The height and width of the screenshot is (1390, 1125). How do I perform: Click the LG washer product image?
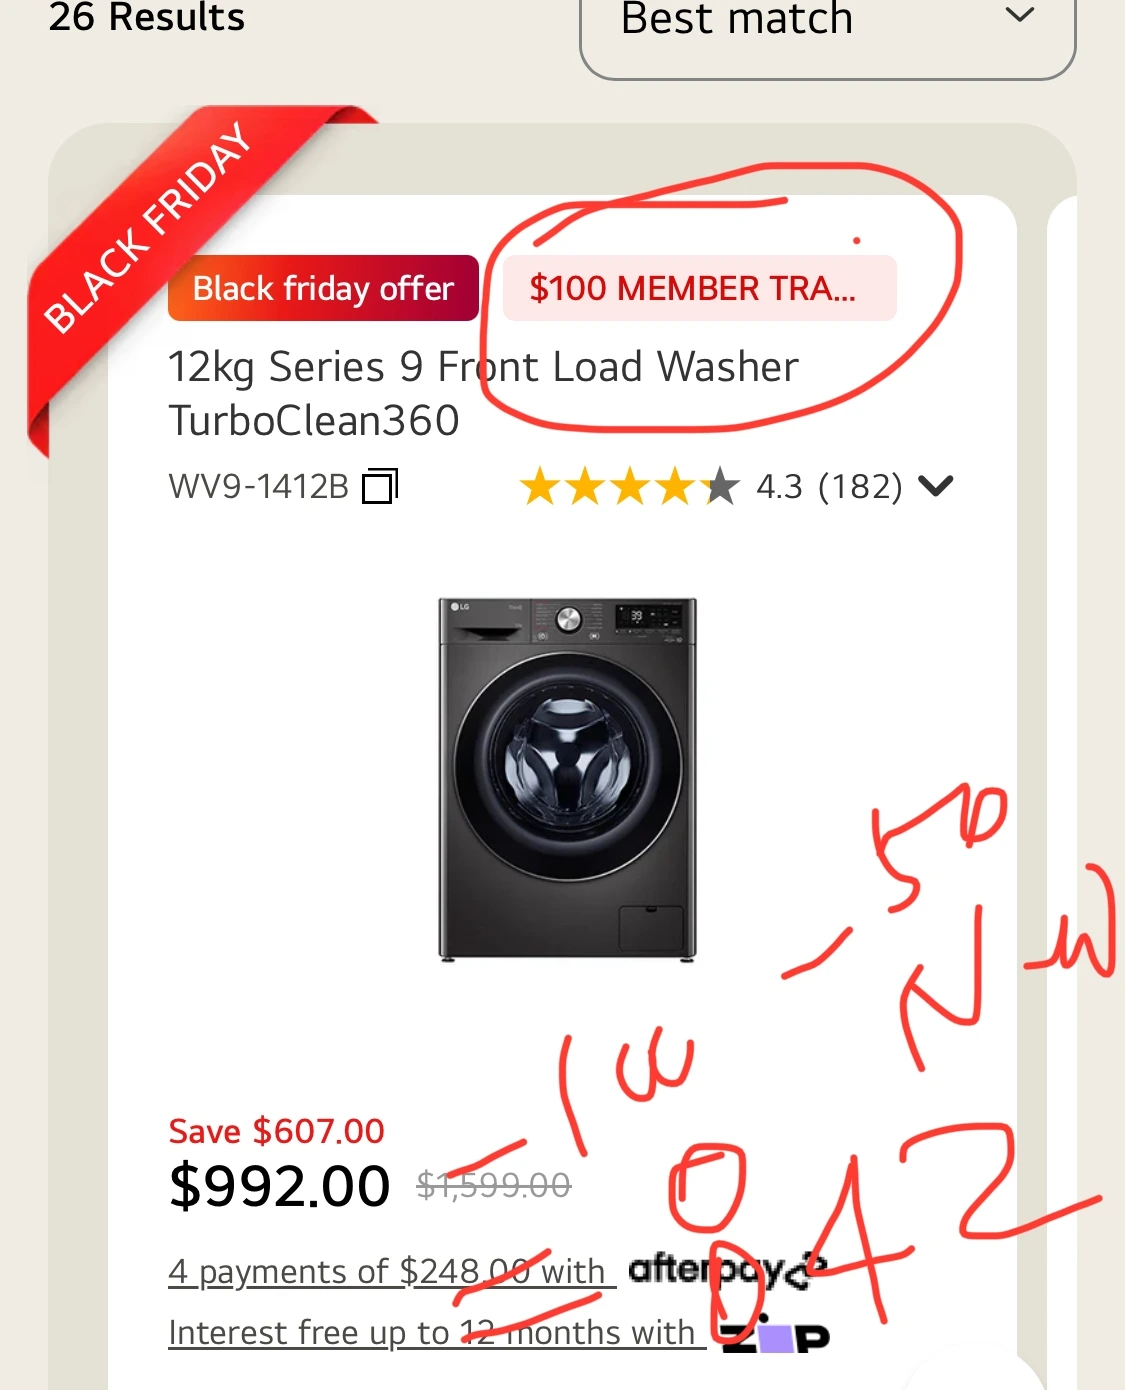(567, 779)
